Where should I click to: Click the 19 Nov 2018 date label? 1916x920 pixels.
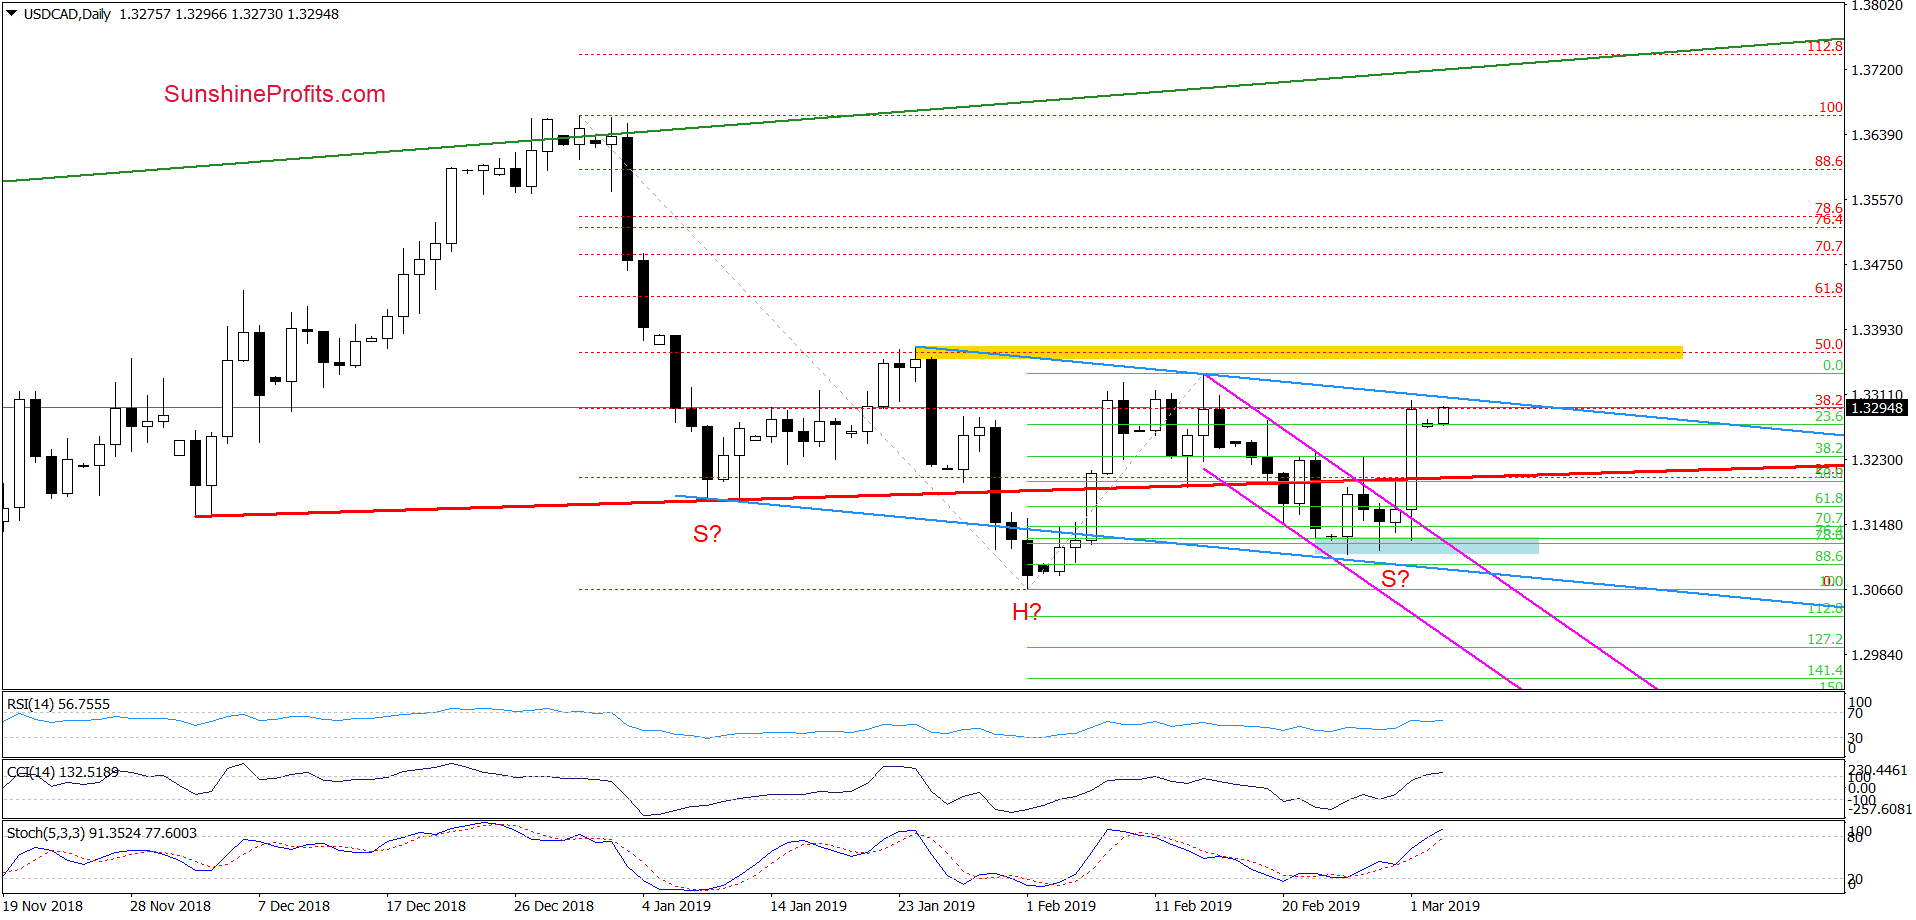(x=43, y=906)
